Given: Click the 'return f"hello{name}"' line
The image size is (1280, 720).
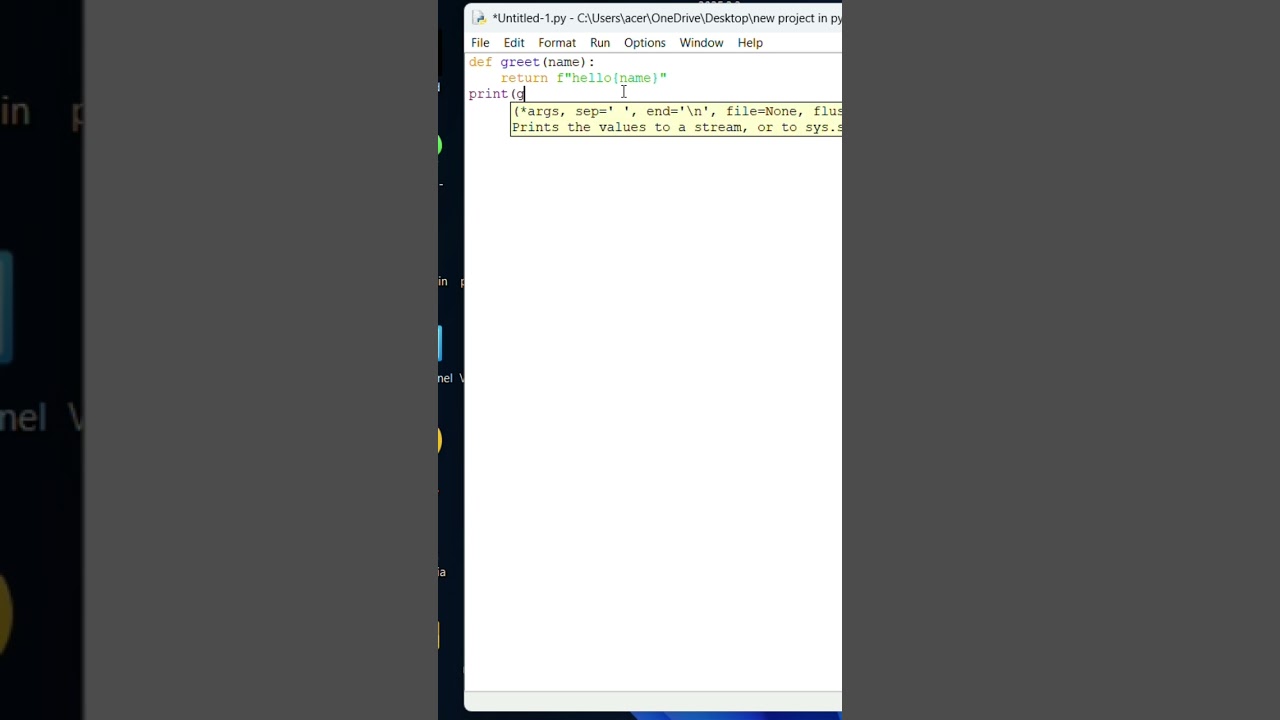Looking at the screenshot, I should coord(584,78).
